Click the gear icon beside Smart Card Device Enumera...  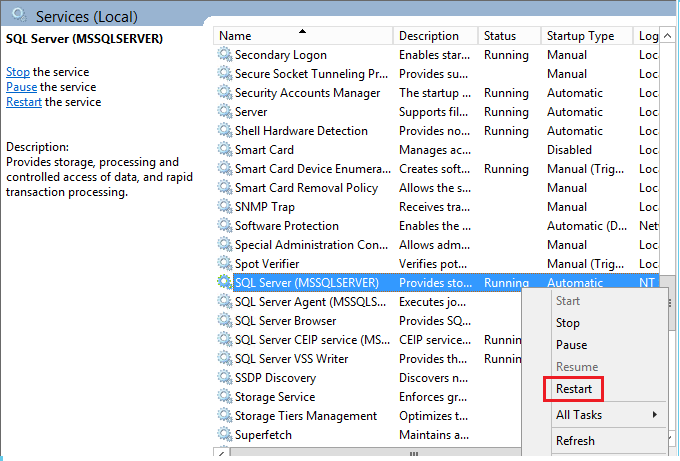coord(225,169)
